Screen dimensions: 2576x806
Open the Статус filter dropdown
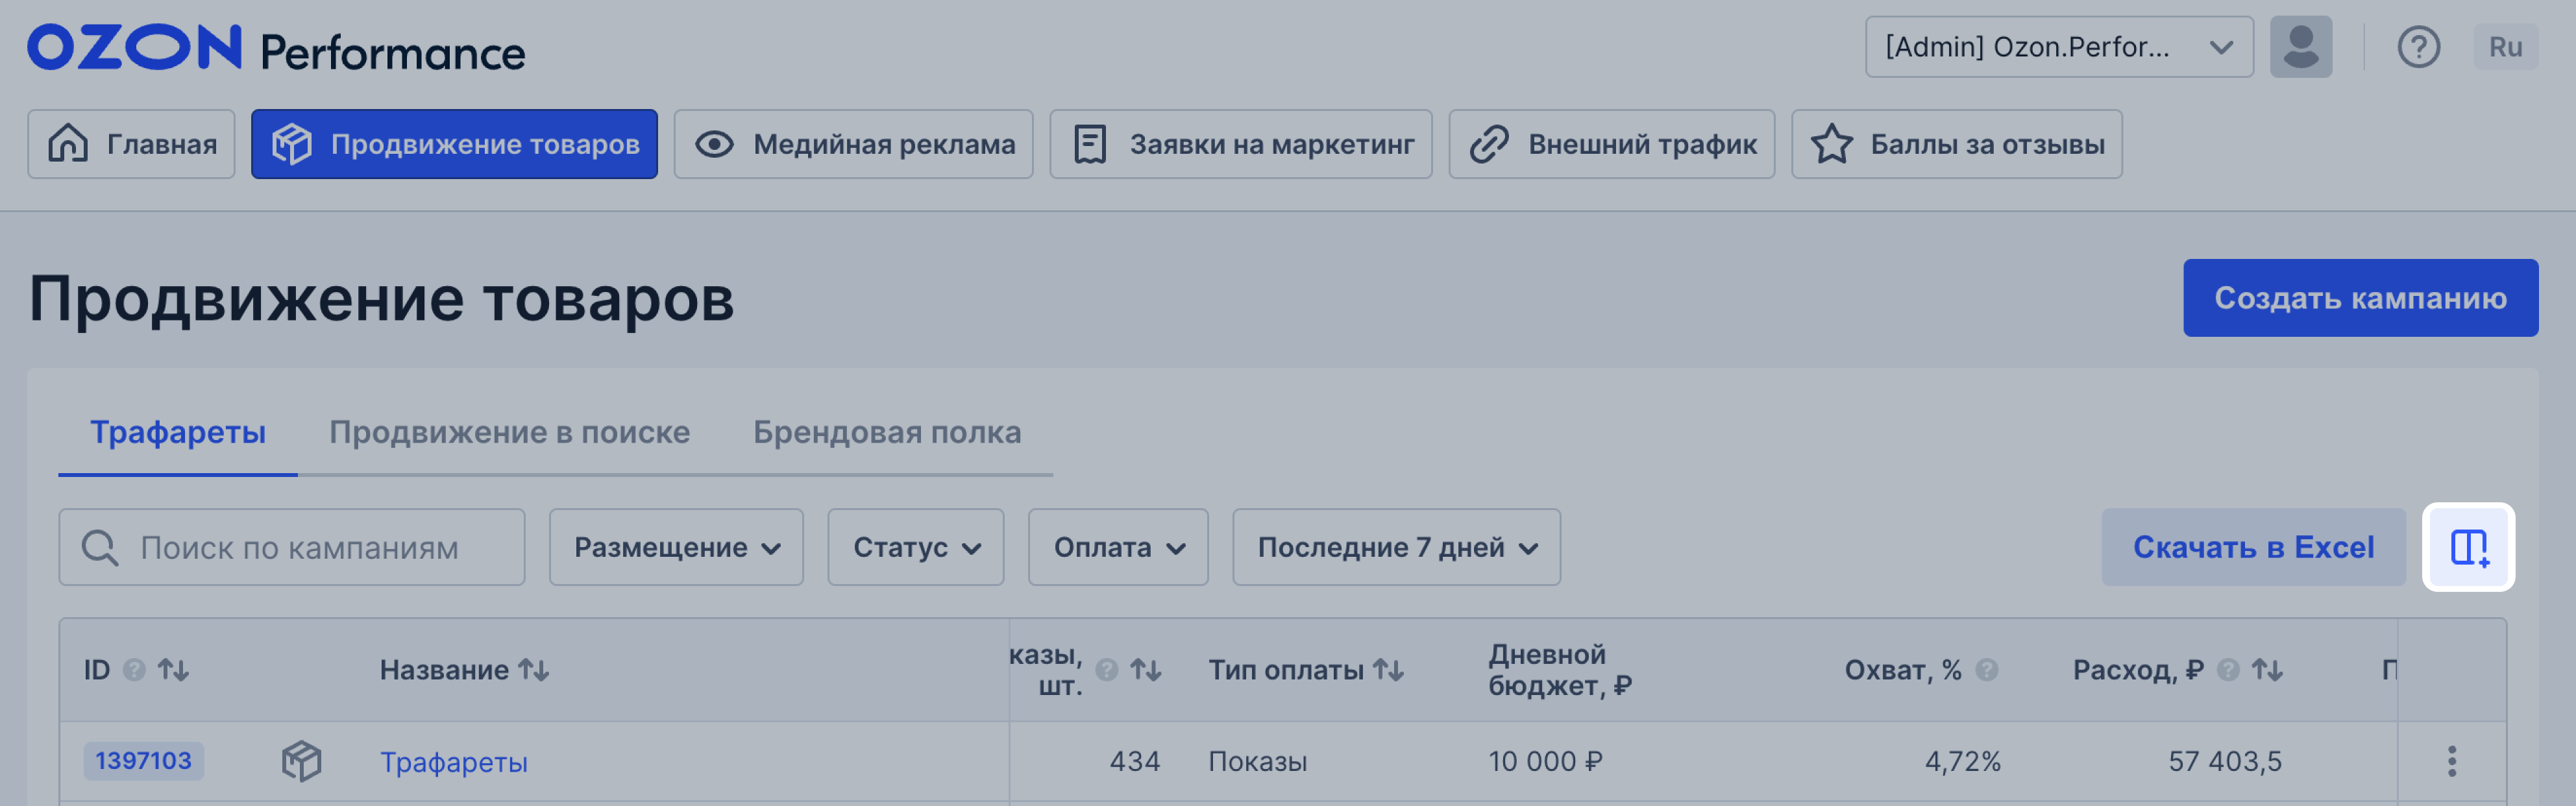pos(915,547)
